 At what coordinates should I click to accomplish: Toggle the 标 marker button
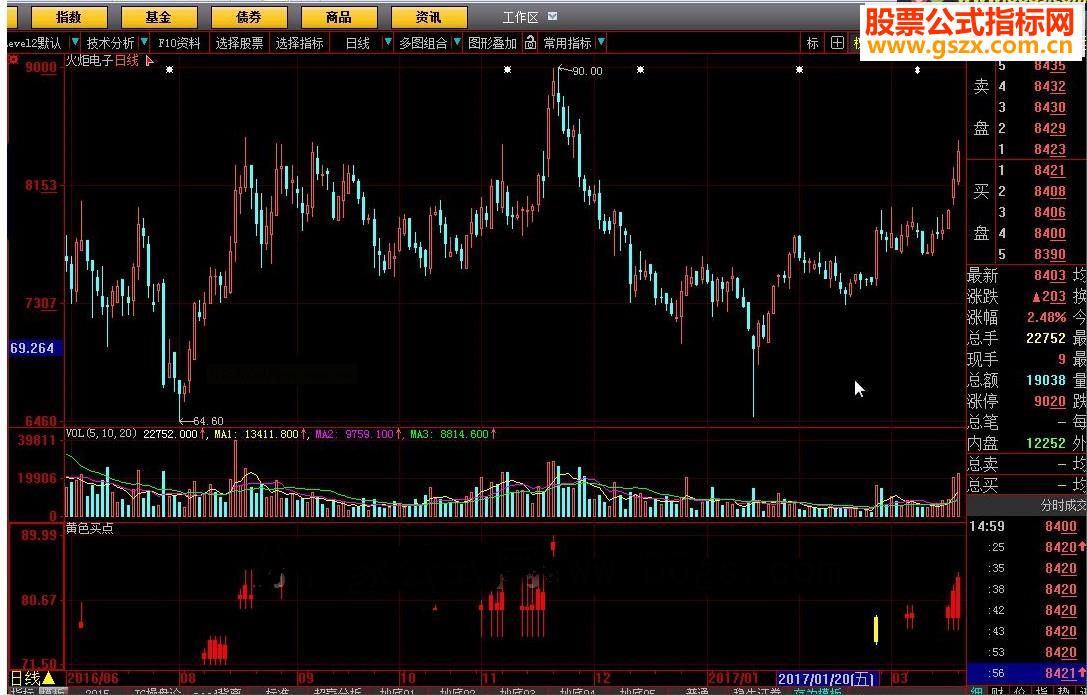(x=812, y=43)
